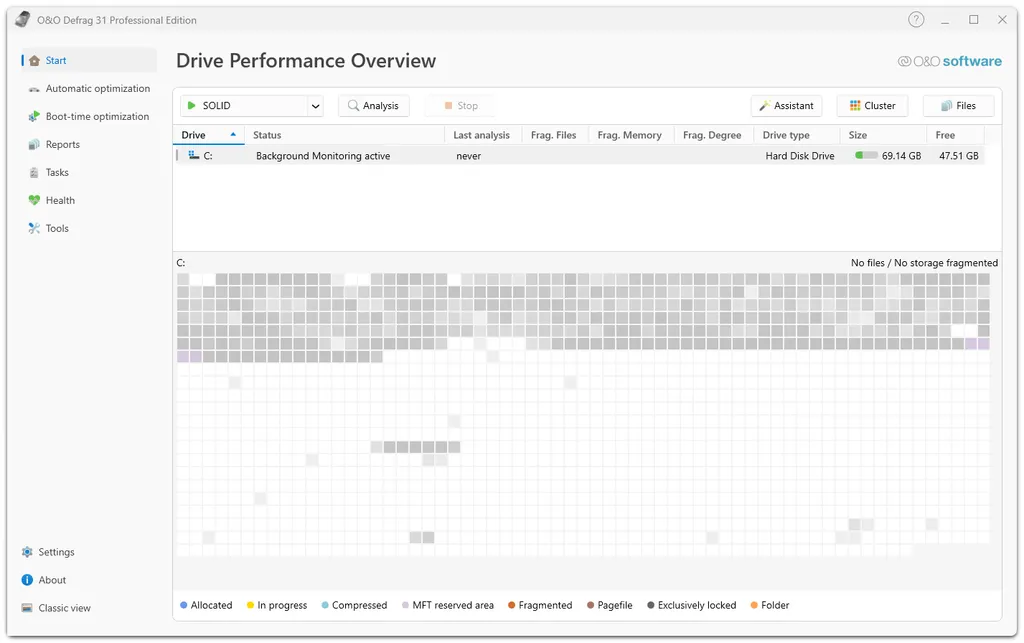Click the Tools wrench icon
The width and height of the screenshot is (1024, 643).
point(34,228)
